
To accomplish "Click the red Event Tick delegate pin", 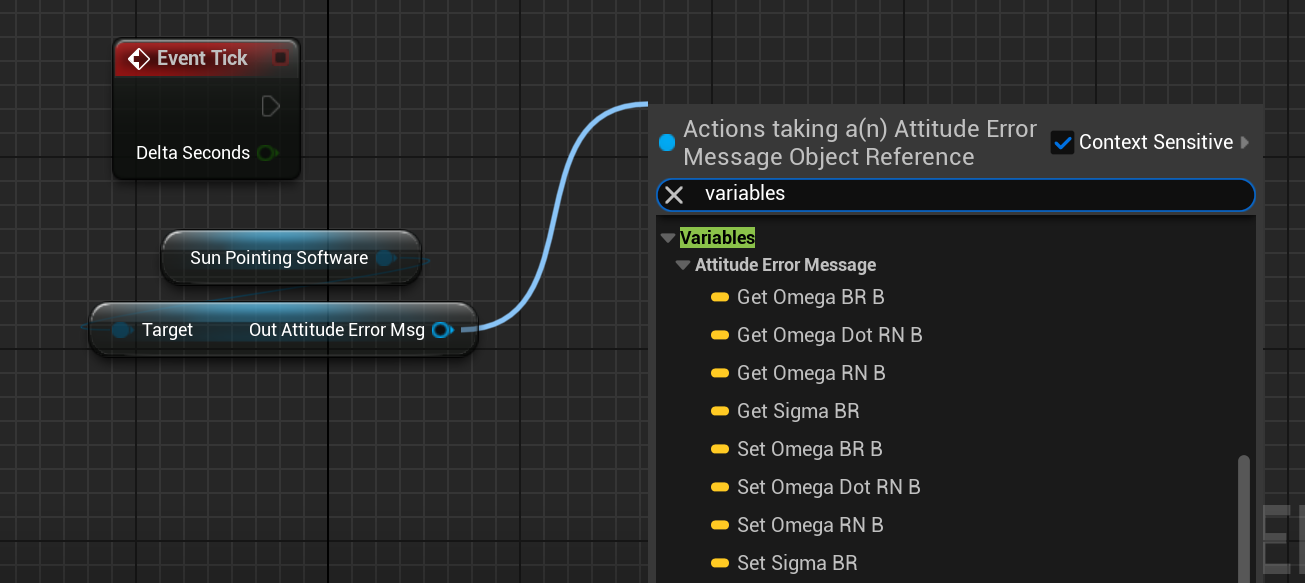I will [281, 58].
